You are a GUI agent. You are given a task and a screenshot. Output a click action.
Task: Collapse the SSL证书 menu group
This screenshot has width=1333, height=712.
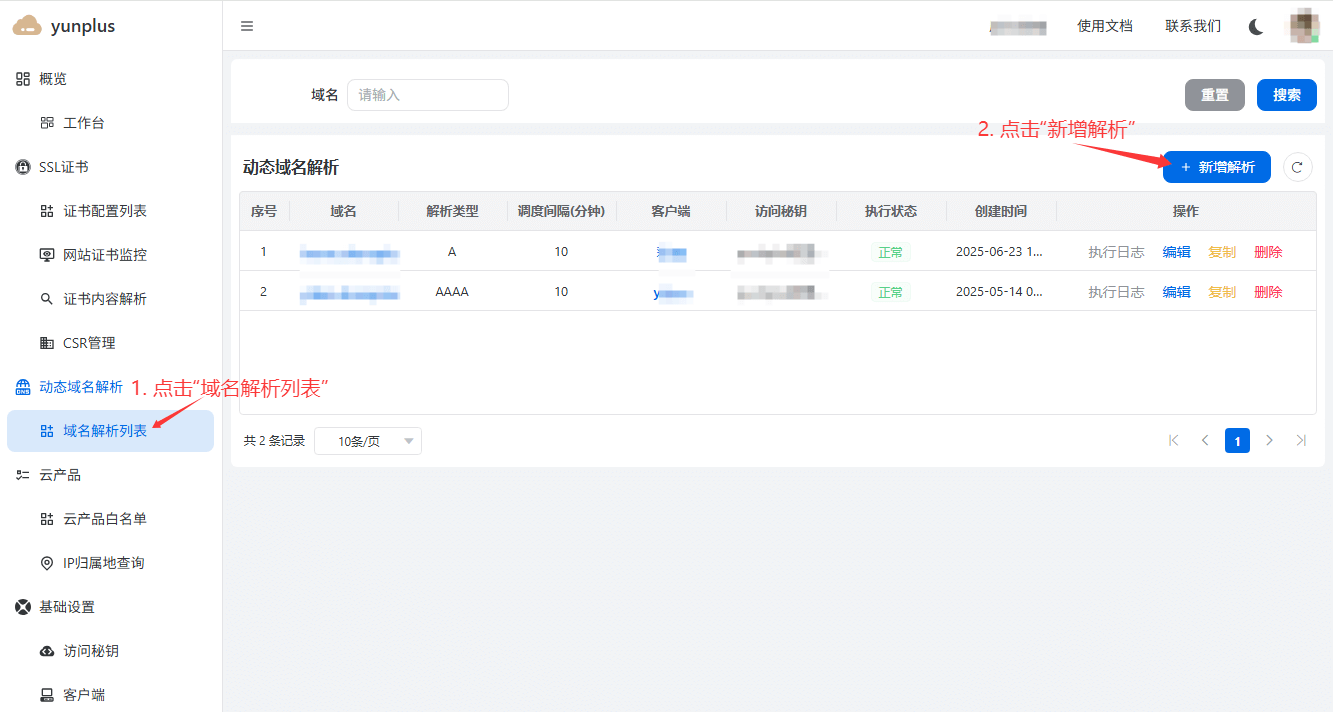(x=64, y=167)
